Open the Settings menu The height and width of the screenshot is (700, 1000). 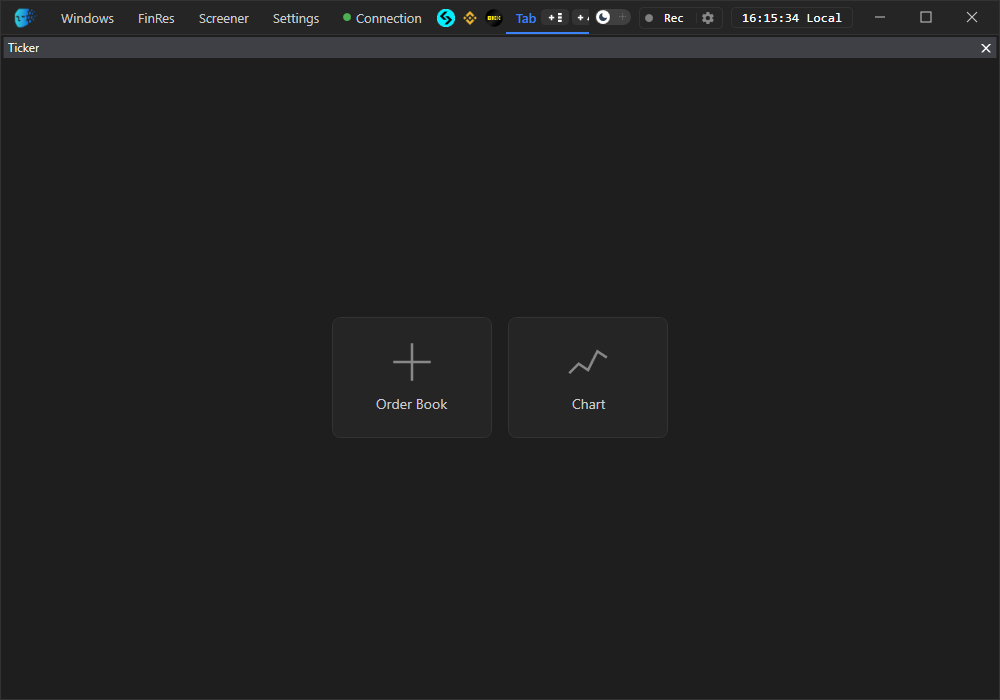click(x=296, y=18)
